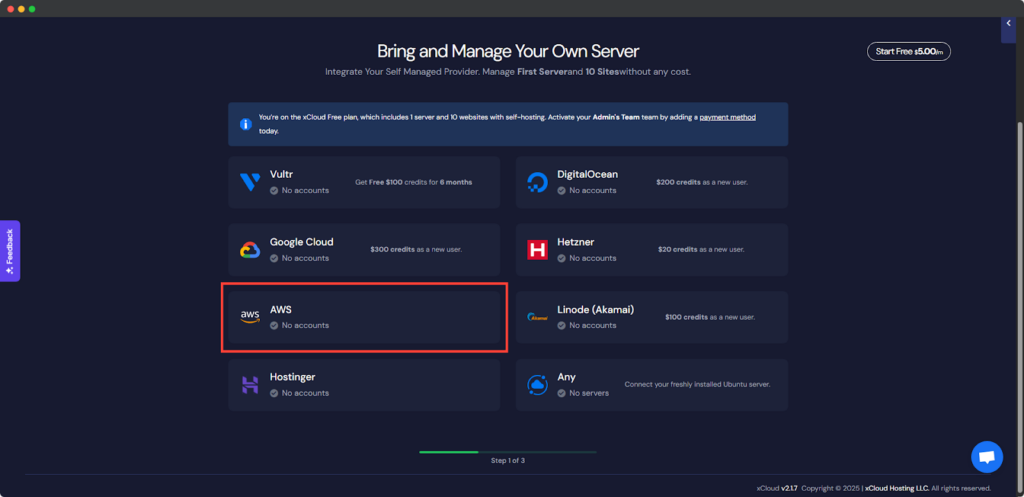1024x497 pixels.
Task: Select the Google Cloud logo icon
Action: [x=250, y=250]
